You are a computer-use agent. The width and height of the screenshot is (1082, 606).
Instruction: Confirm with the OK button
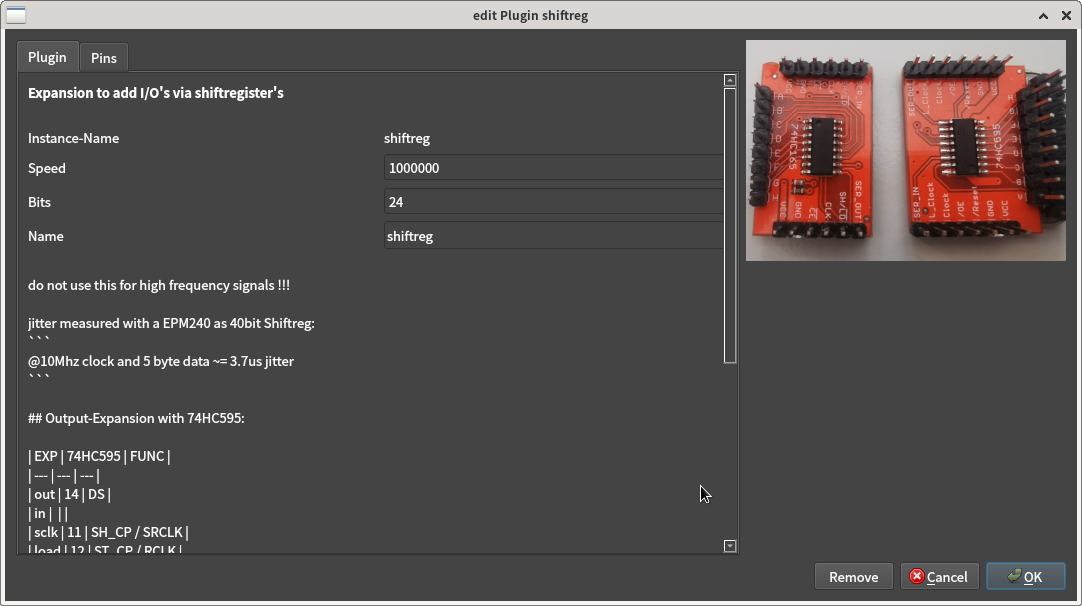pyautogui.click(x=1025, y=576)
